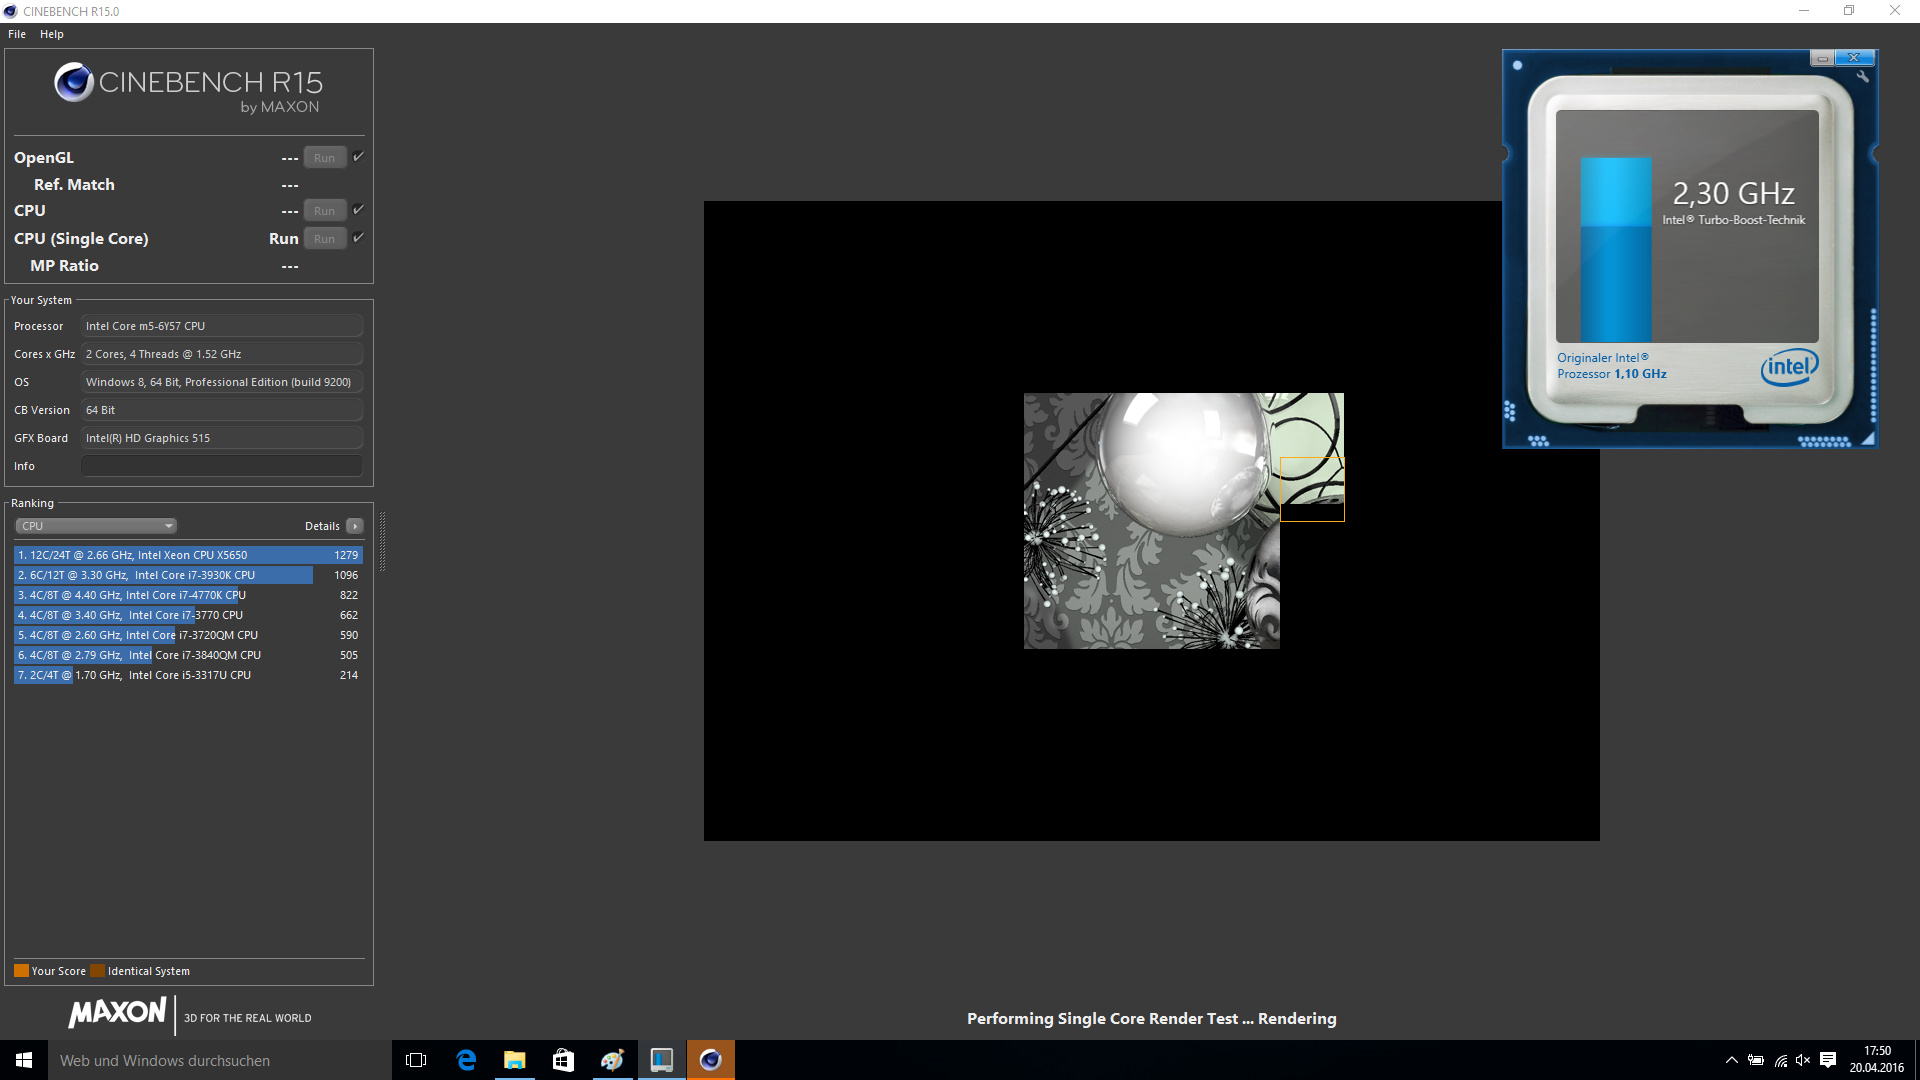Open the File menu
Image resolution: width=1920 pixels, height=1080 pixels.
tap(17, 34)
